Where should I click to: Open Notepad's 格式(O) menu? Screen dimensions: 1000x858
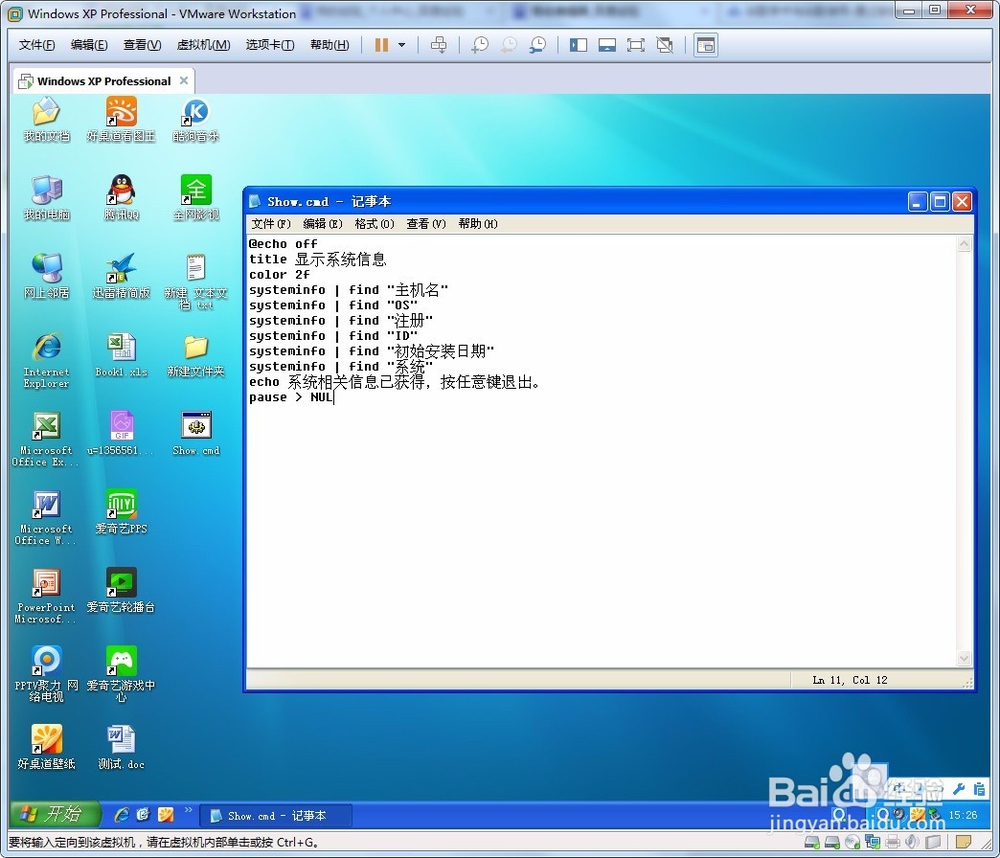pyautogui.click(x=374, y=223)
